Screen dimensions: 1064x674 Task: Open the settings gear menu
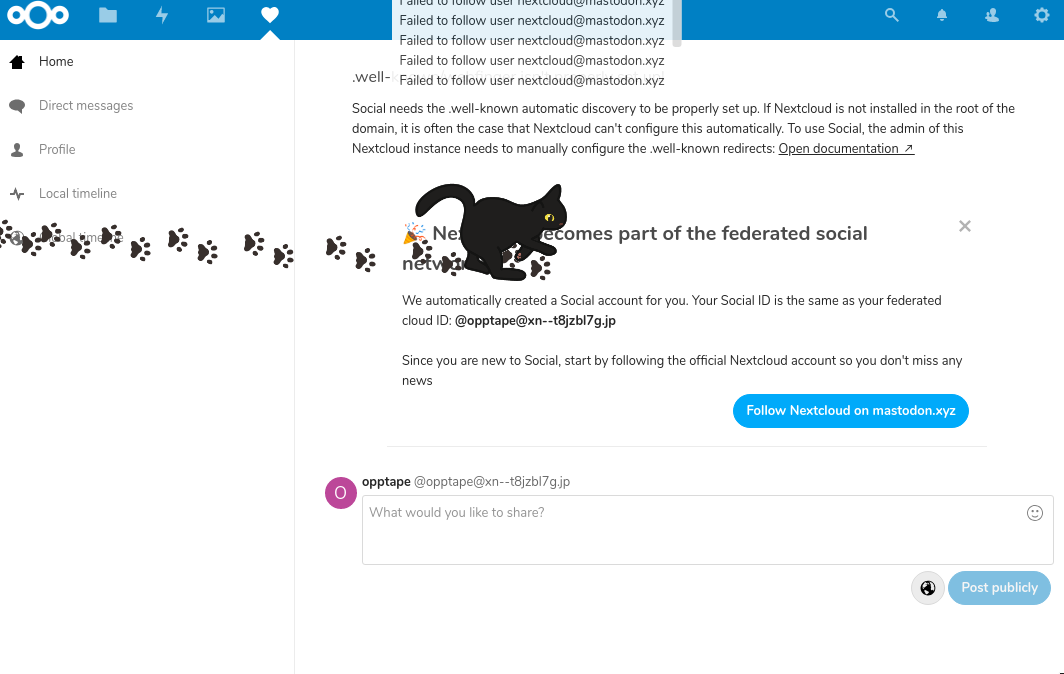[x=1042, y=15]
